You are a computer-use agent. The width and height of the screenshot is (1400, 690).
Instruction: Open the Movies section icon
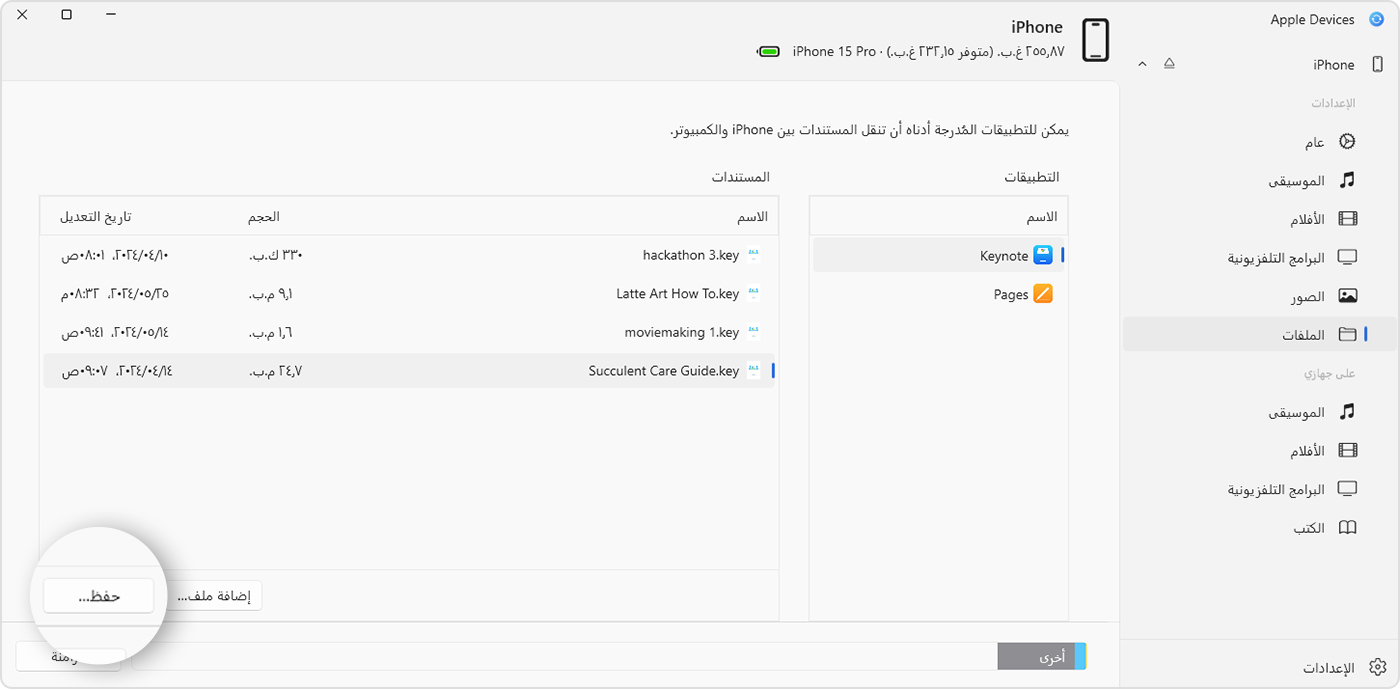point(1348,218)
